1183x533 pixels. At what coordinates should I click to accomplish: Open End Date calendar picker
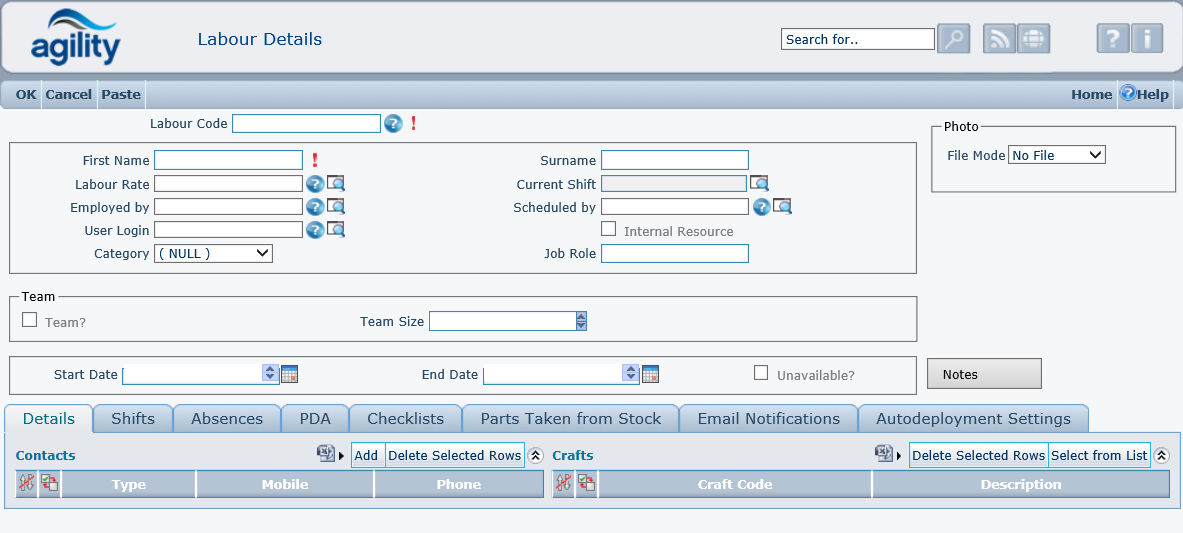[x=650, y=374]
